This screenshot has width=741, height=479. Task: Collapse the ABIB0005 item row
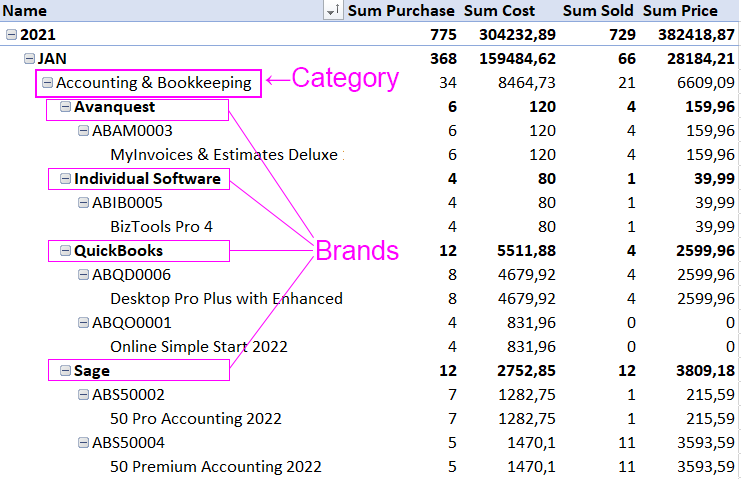coord(83,203)
